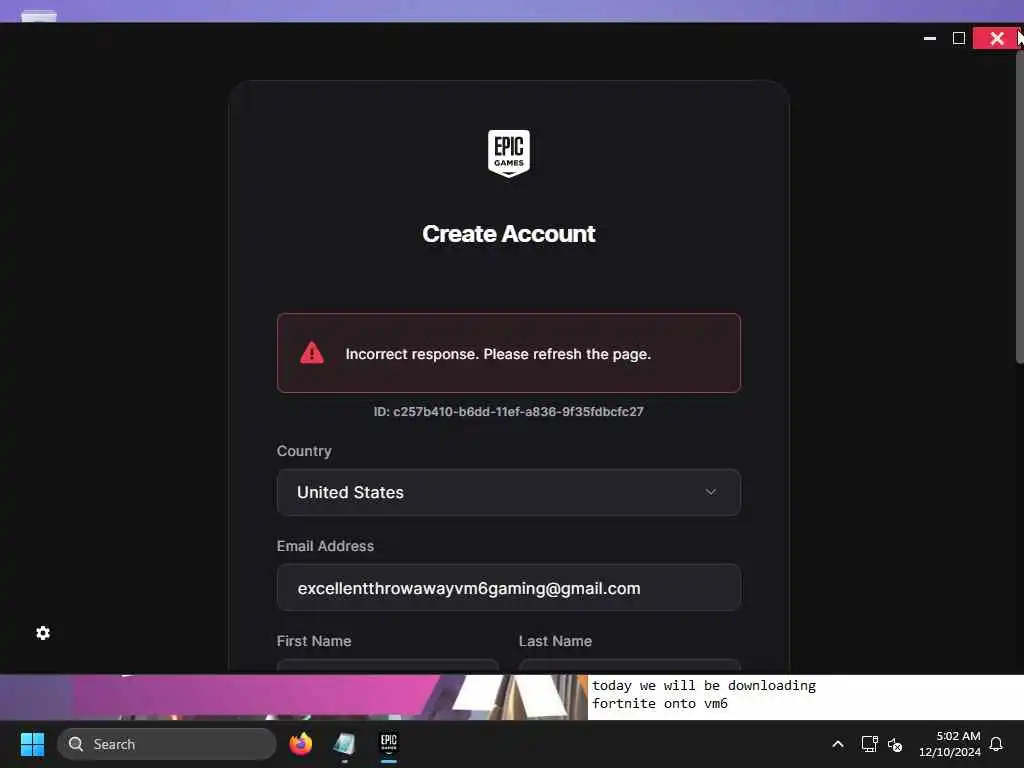This screenshot has height=768, width=1024.
Task: Maximize the Epic Games window
Action: (x=959, y=39)
